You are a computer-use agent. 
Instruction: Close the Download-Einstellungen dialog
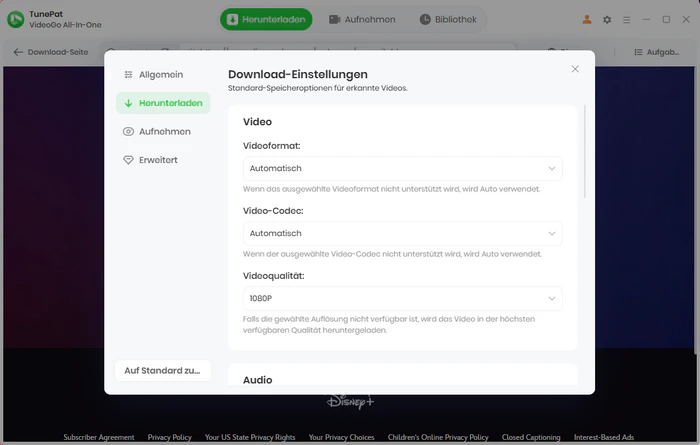point(575,69)
